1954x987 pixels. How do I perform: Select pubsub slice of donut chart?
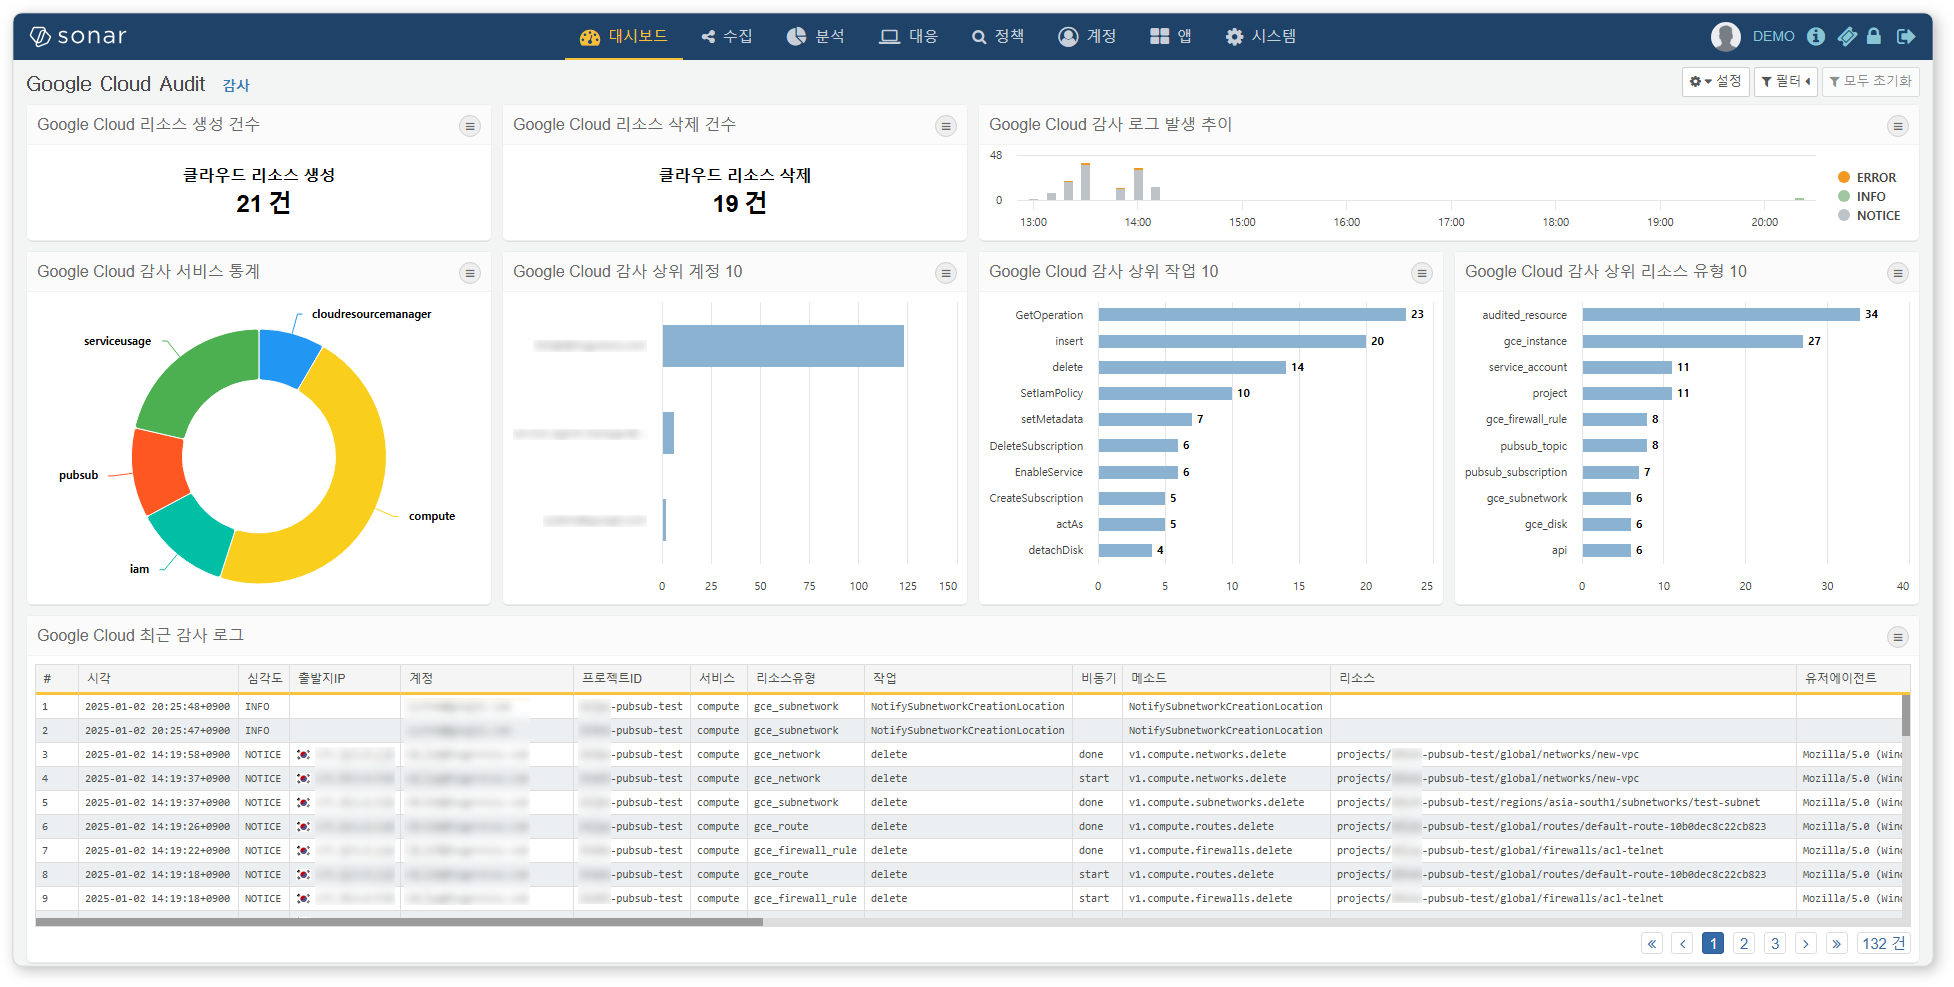tap(158, 472)
